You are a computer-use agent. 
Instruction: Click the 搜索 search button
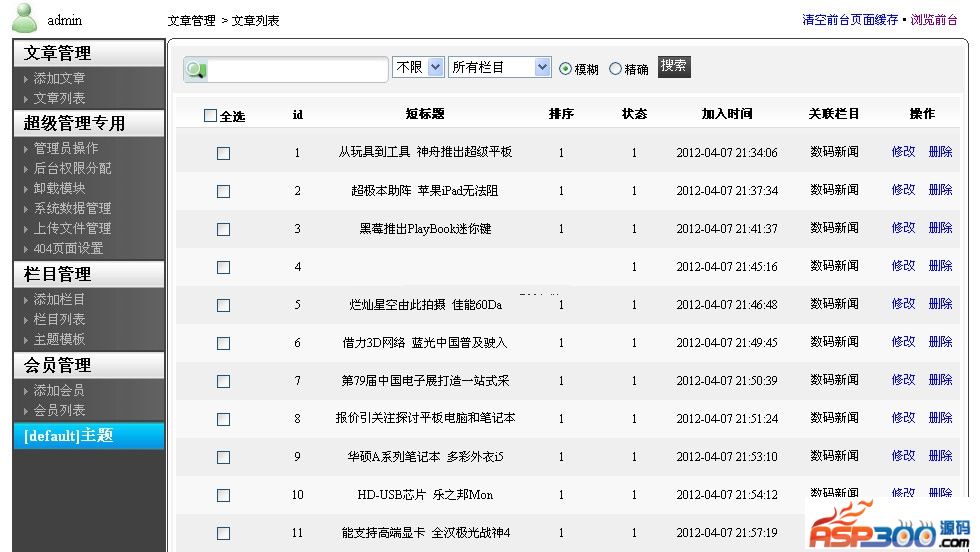tap(674, 66)
